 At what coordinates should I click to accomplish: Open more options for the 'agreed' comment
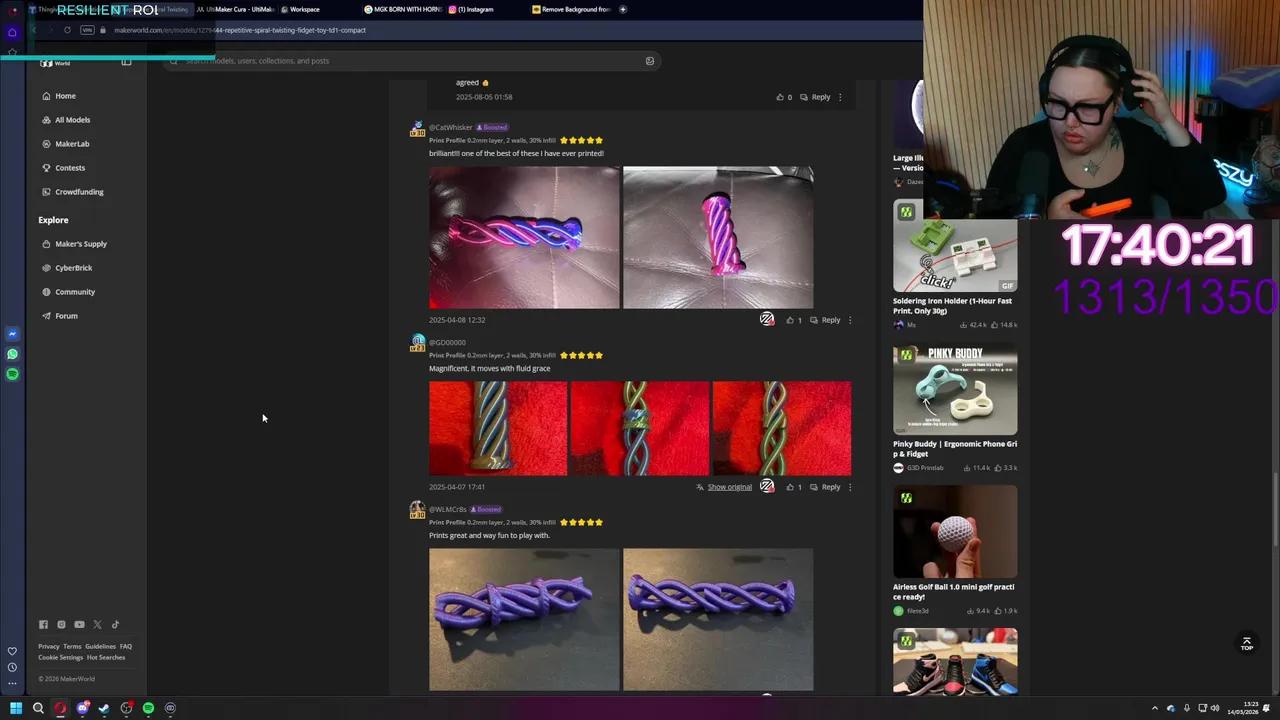839,96
